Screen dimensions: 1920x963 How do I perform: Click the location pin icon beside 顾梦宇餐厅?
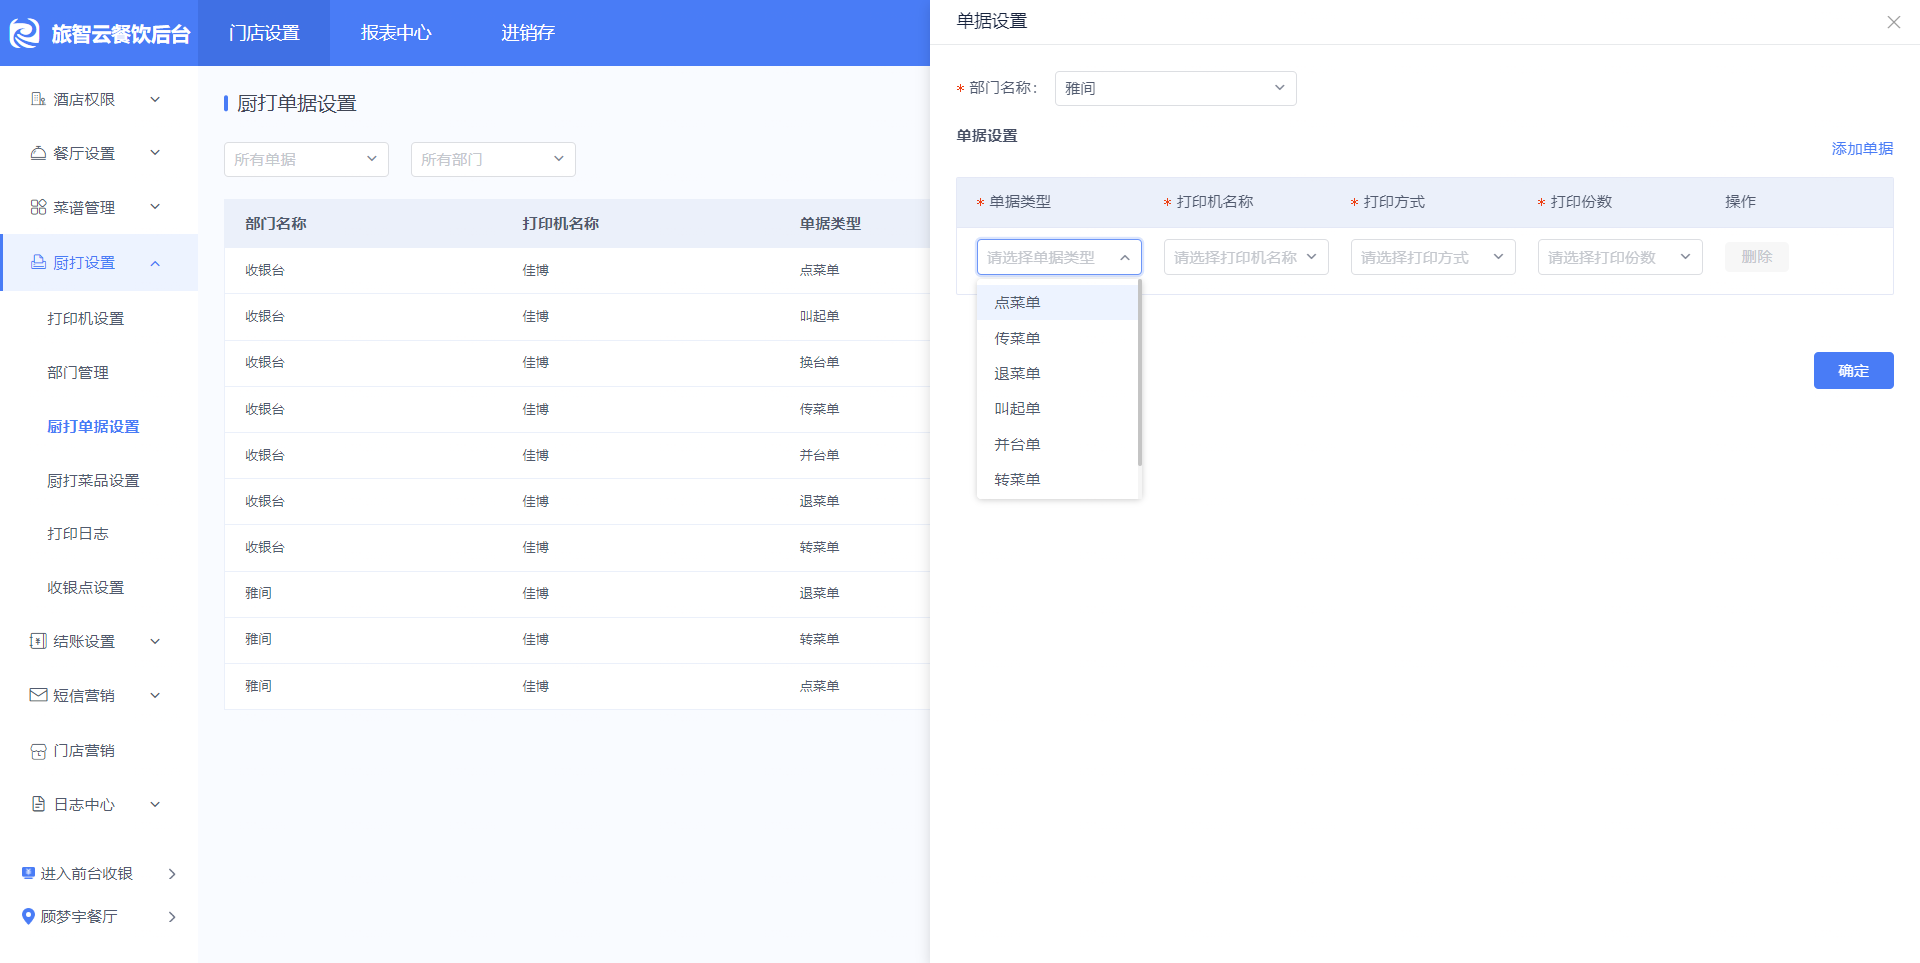[28, 916]
